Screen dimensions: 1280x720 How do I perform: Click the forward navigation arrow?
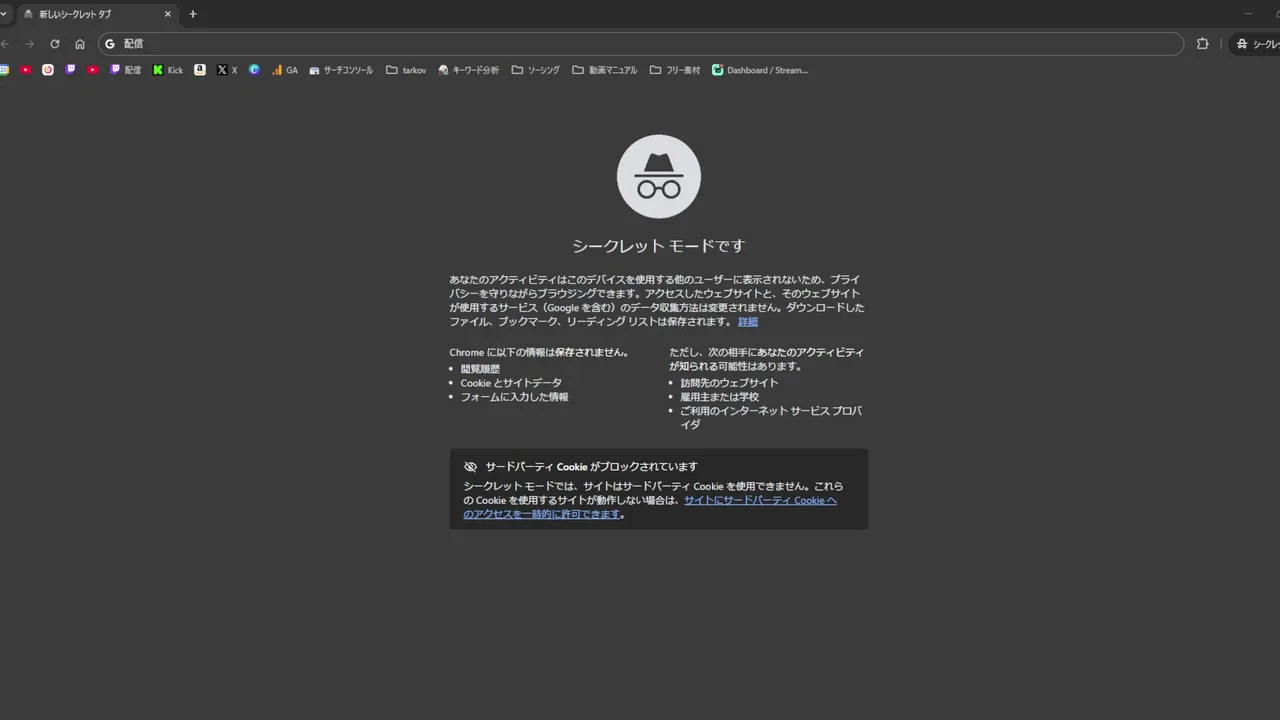pos(29,44)
